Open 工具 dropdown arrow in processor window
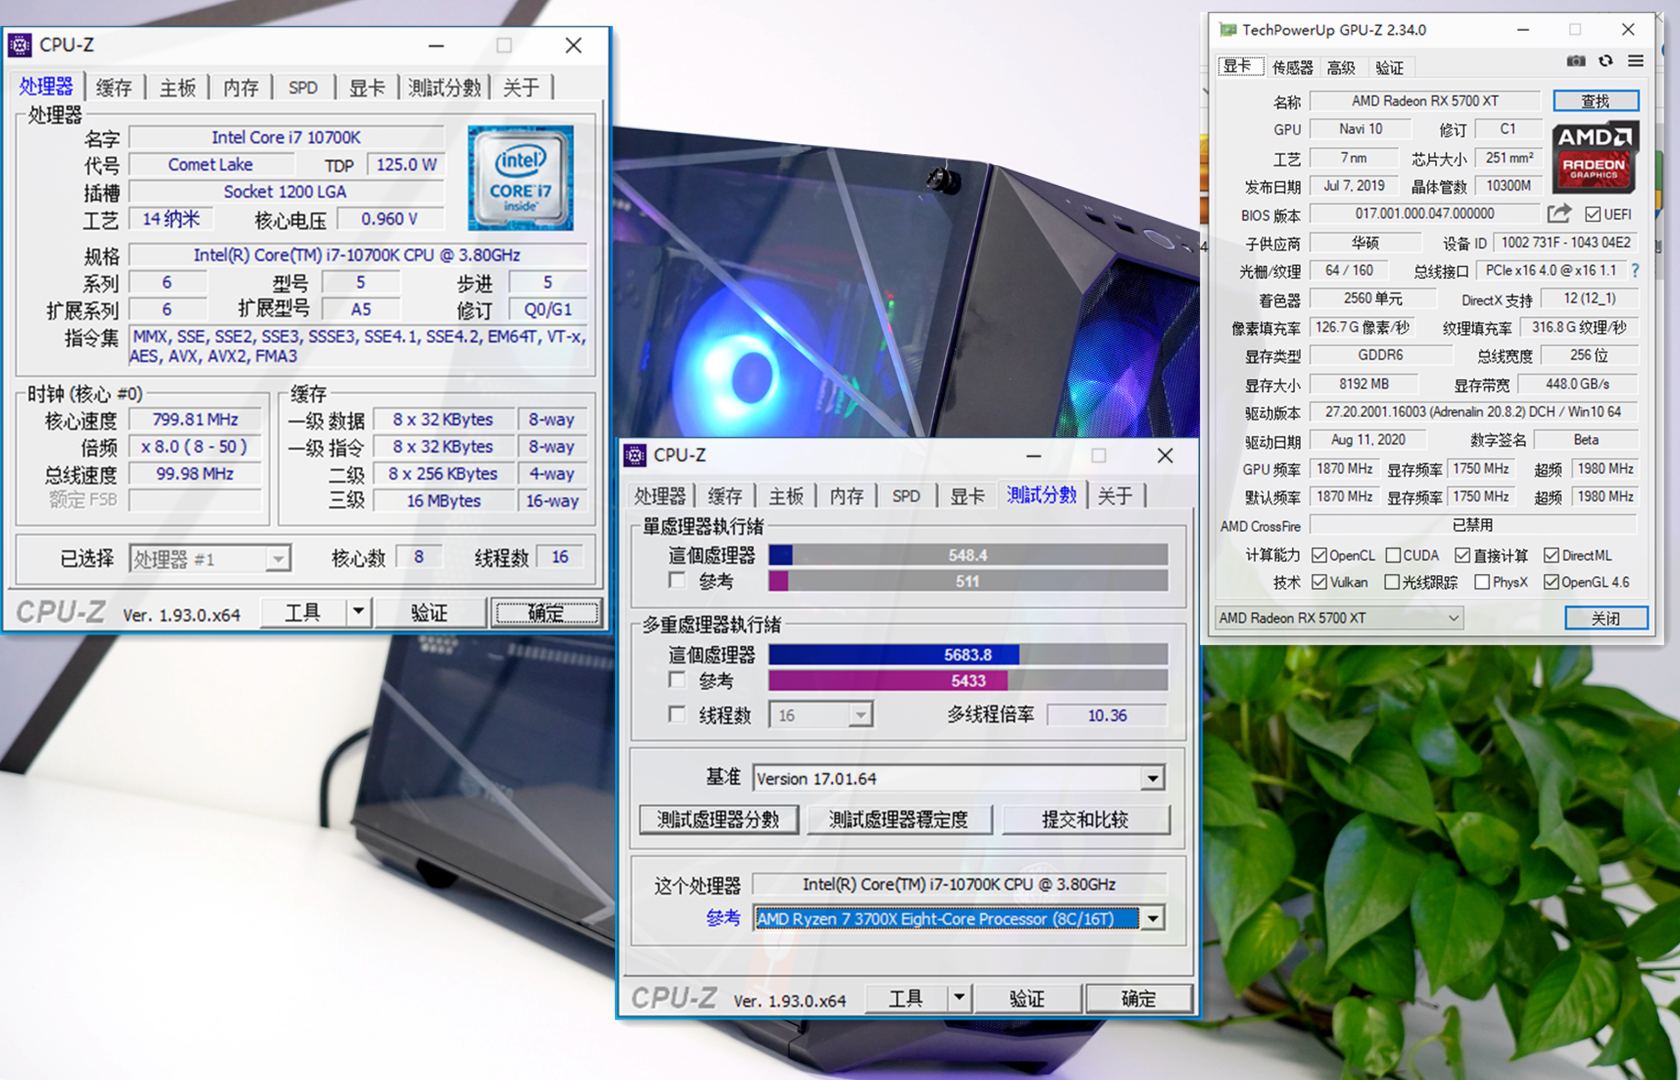The height and width of the screenshot is (1080, 1680). tap(358, 611)
